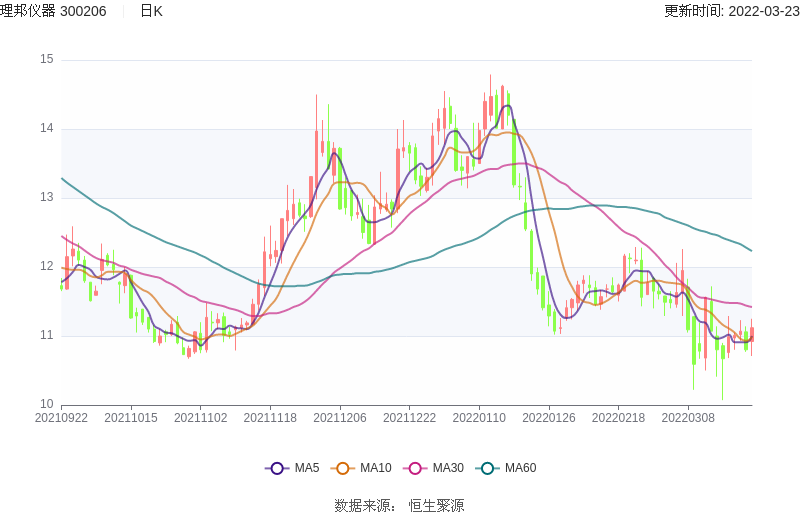Click the 13 price label on y-axis
The image size is (800, 517).
coord(46,197)
